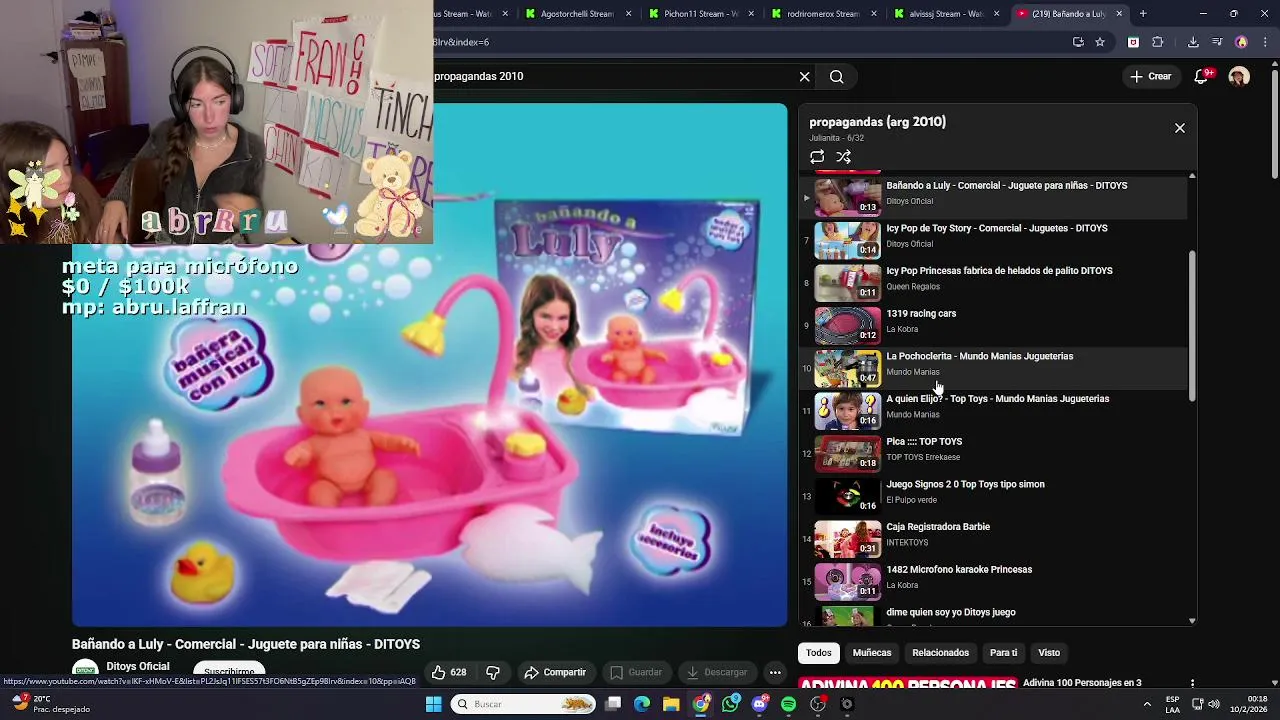
Task: Open more actions menu below video
Action: pyautogui.click(x=775, y=672)
